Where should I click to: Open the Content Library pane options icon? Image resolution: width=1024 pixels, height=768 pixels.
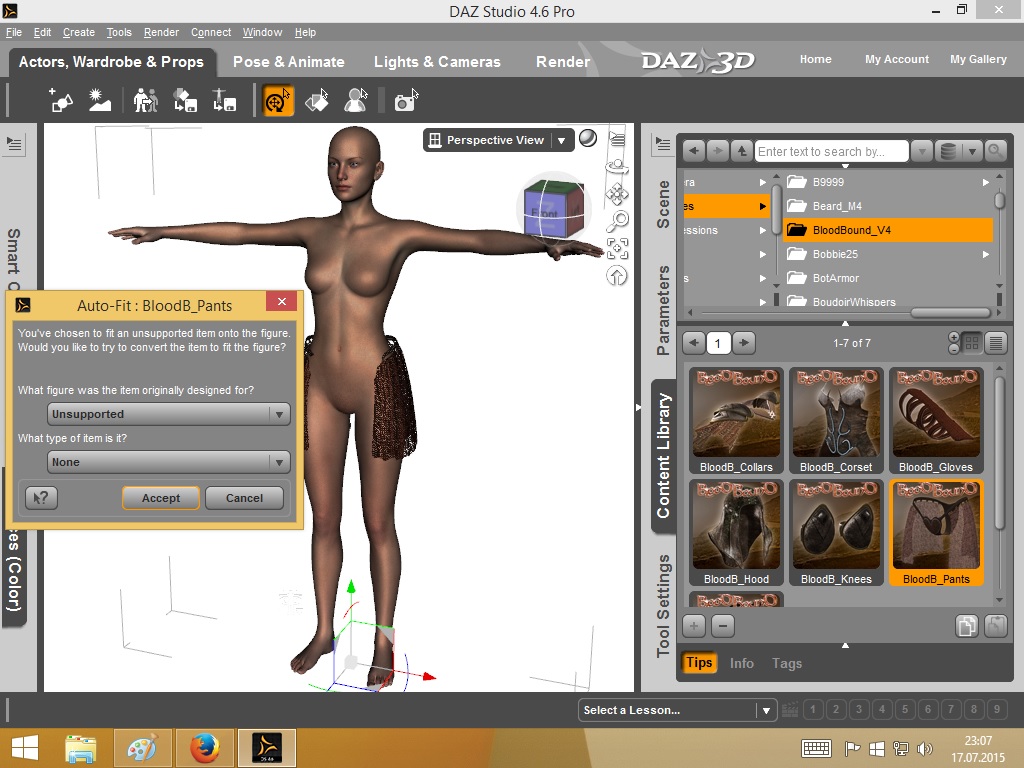[x=662, y=144]
